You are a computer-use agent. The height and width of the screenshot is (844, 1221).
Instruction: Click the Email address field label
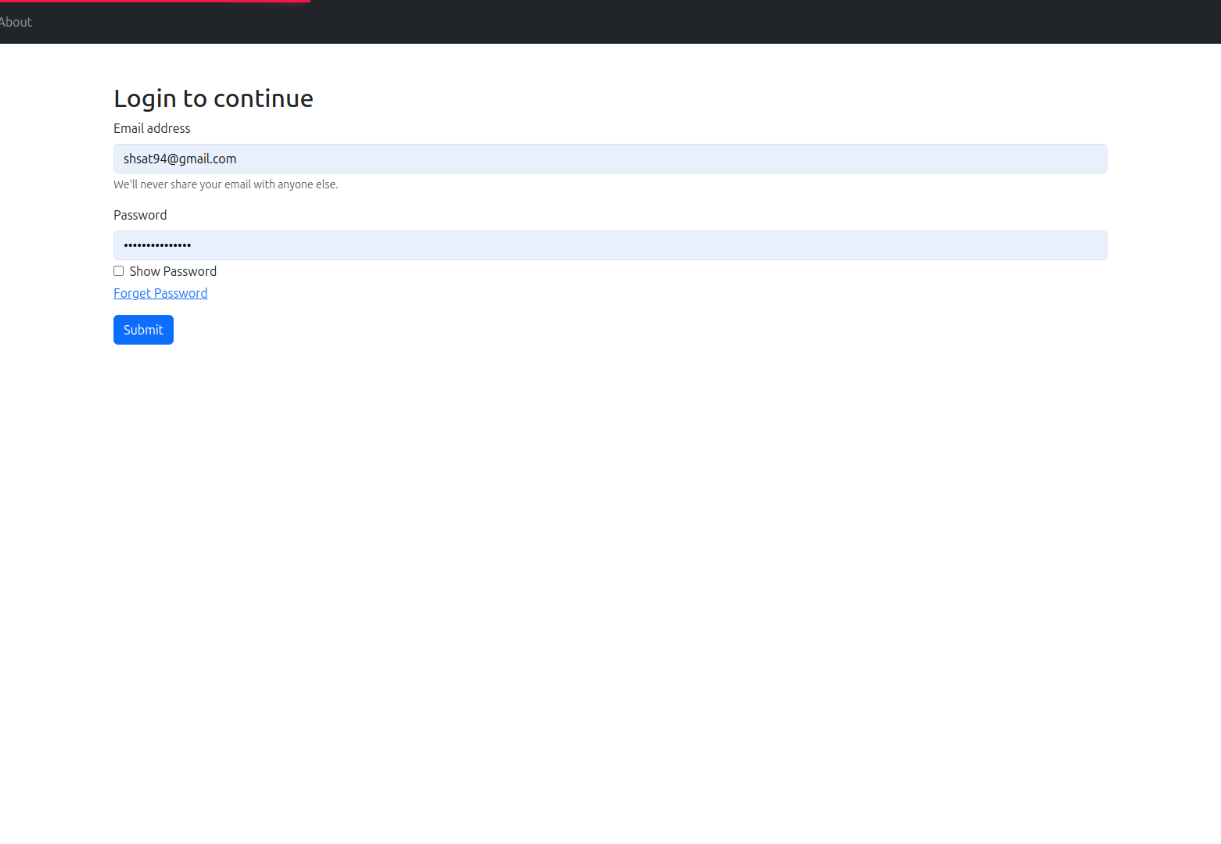click(x=152, y=129)
